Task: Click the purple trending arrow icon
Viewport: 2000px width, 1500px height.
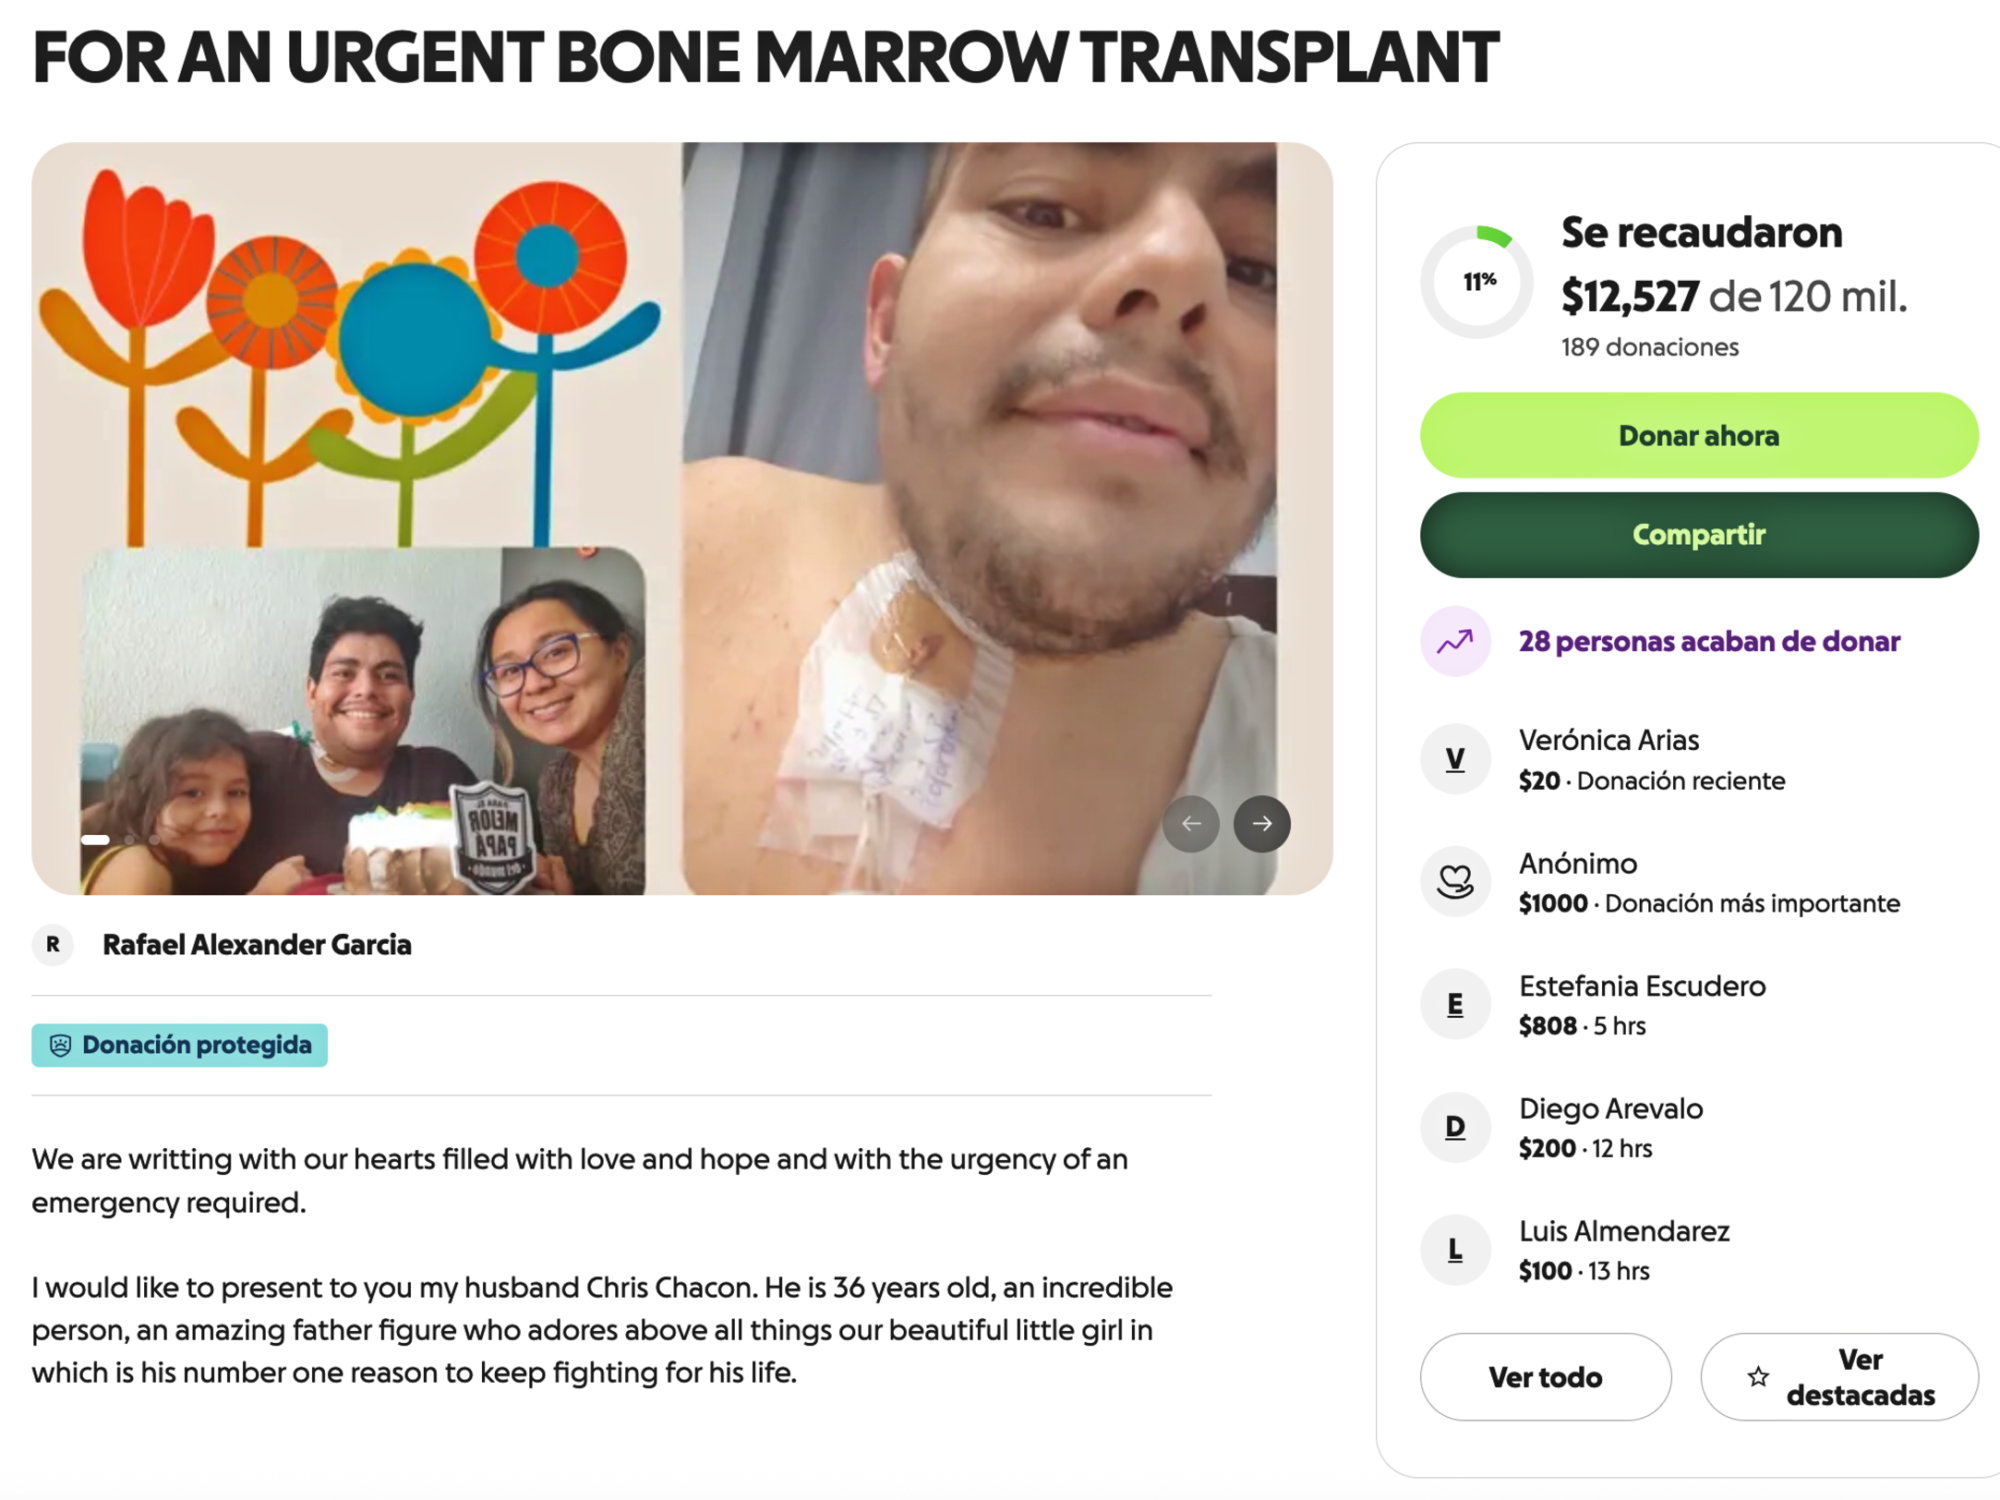Action: coord(1455,641)
